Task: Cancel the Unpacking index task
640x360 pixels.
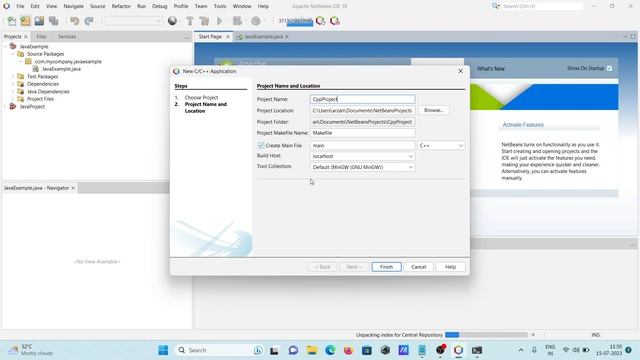Action: point(533,335)
